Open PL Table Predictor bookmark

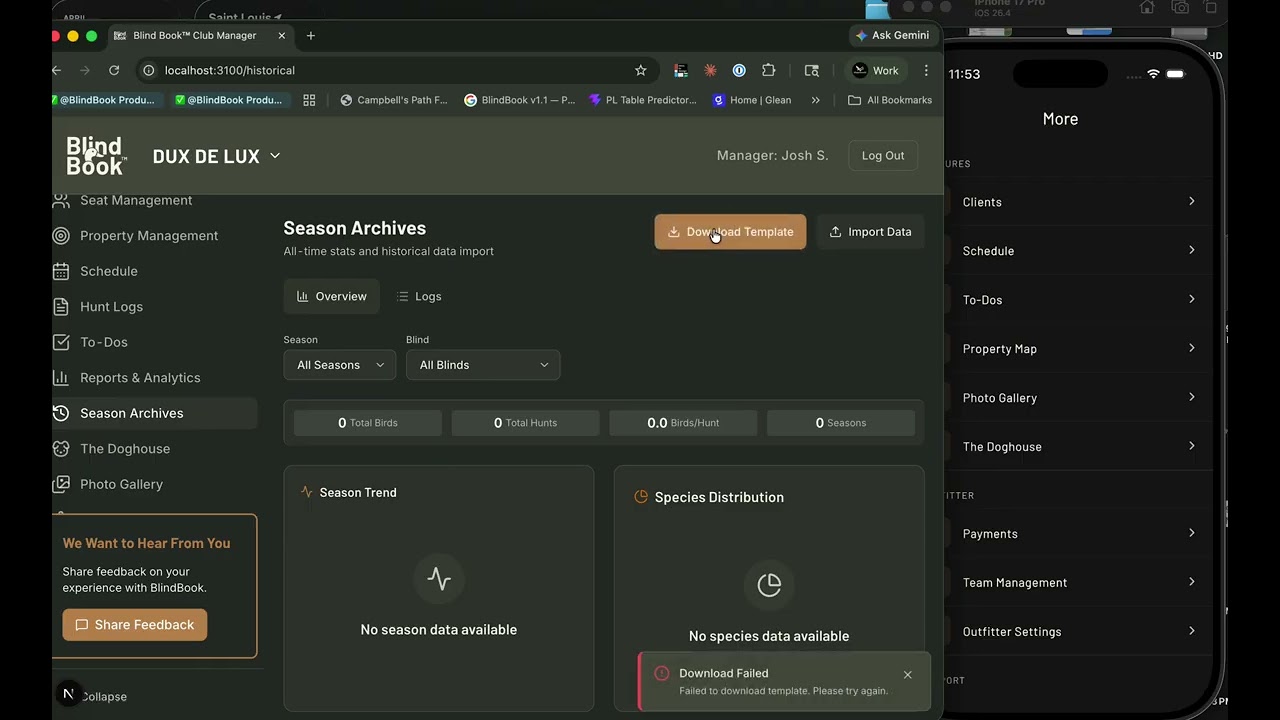pos(643,100)
